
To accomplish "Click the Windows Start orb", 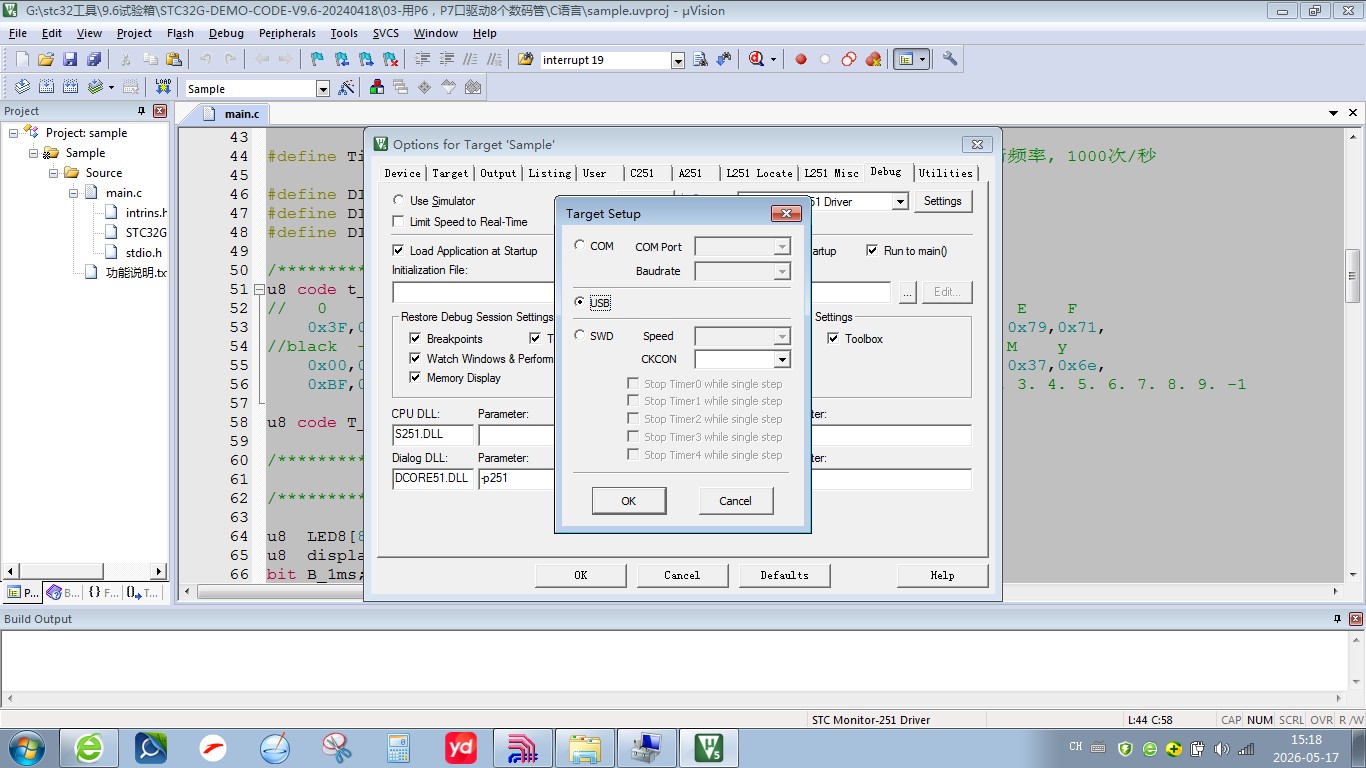I will point(26,747).
